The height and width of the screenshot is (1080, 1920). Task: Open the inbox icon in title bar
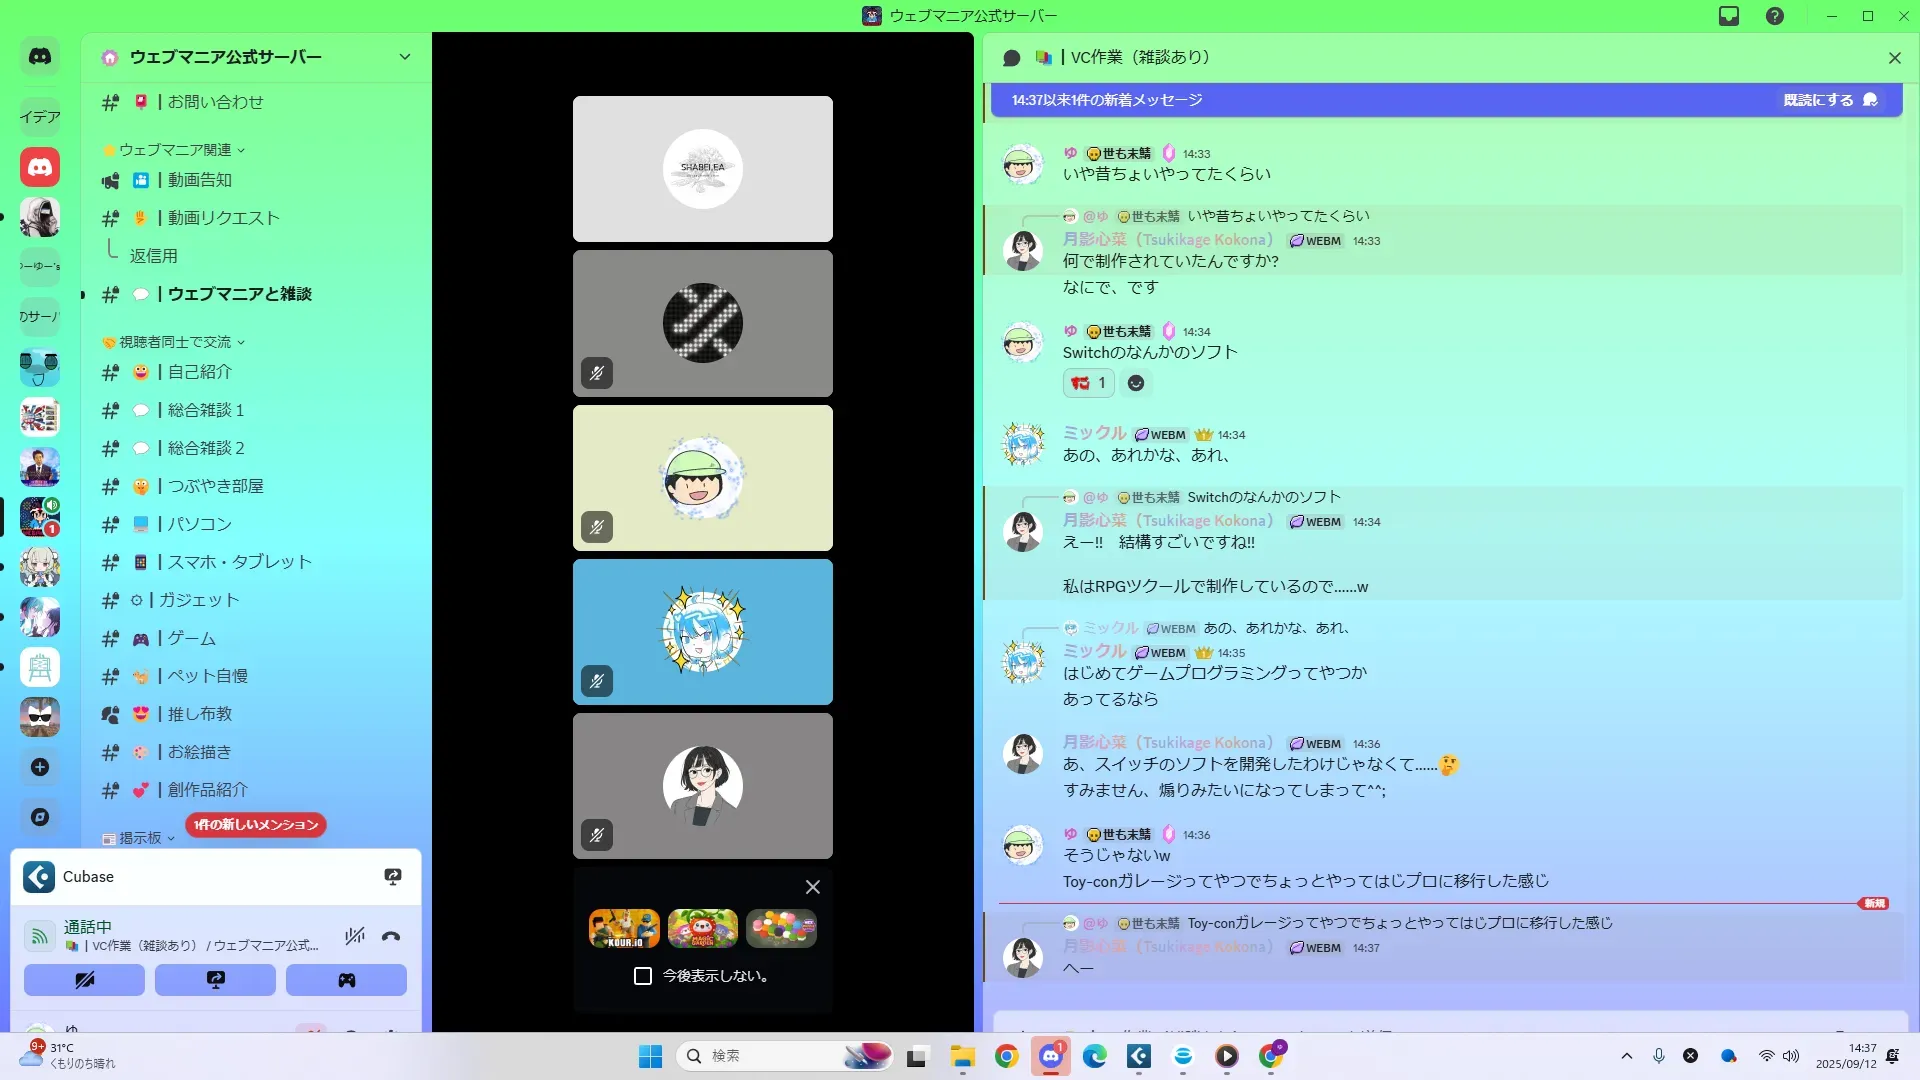pos(1729,16)
